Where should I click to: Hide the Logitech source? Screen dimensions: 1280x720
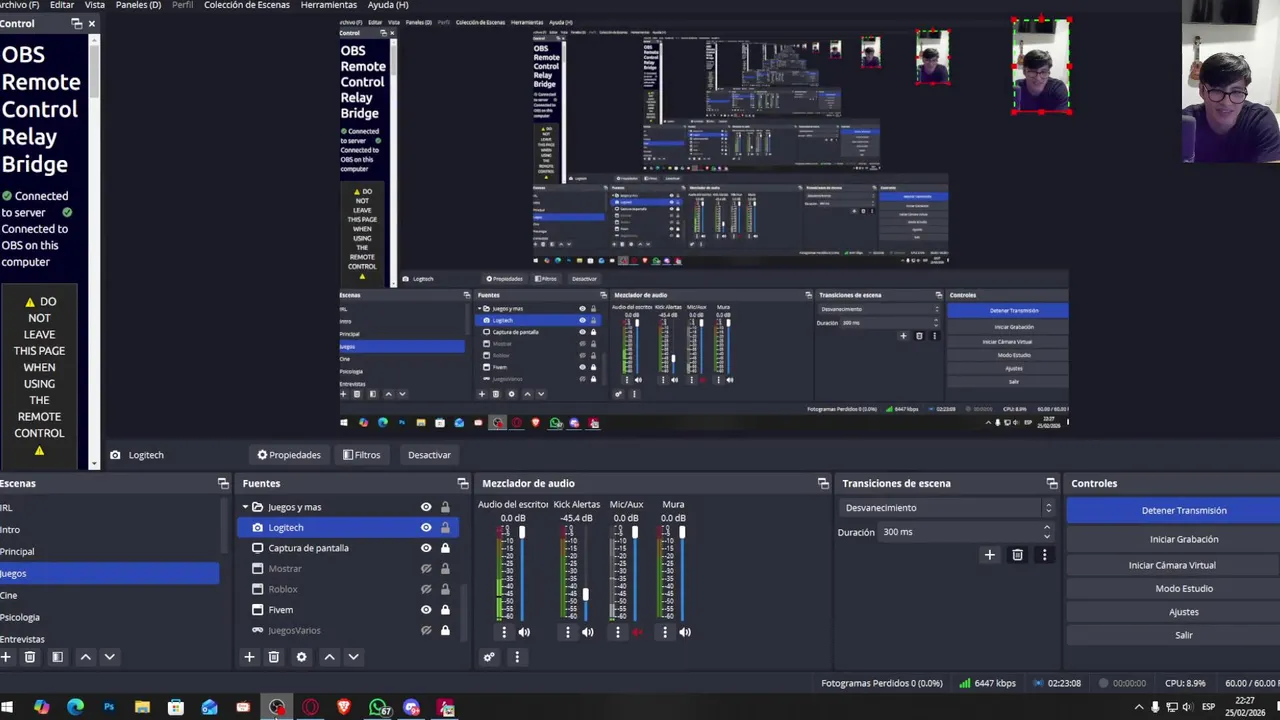pyautogui.click(x=426, y=527)
